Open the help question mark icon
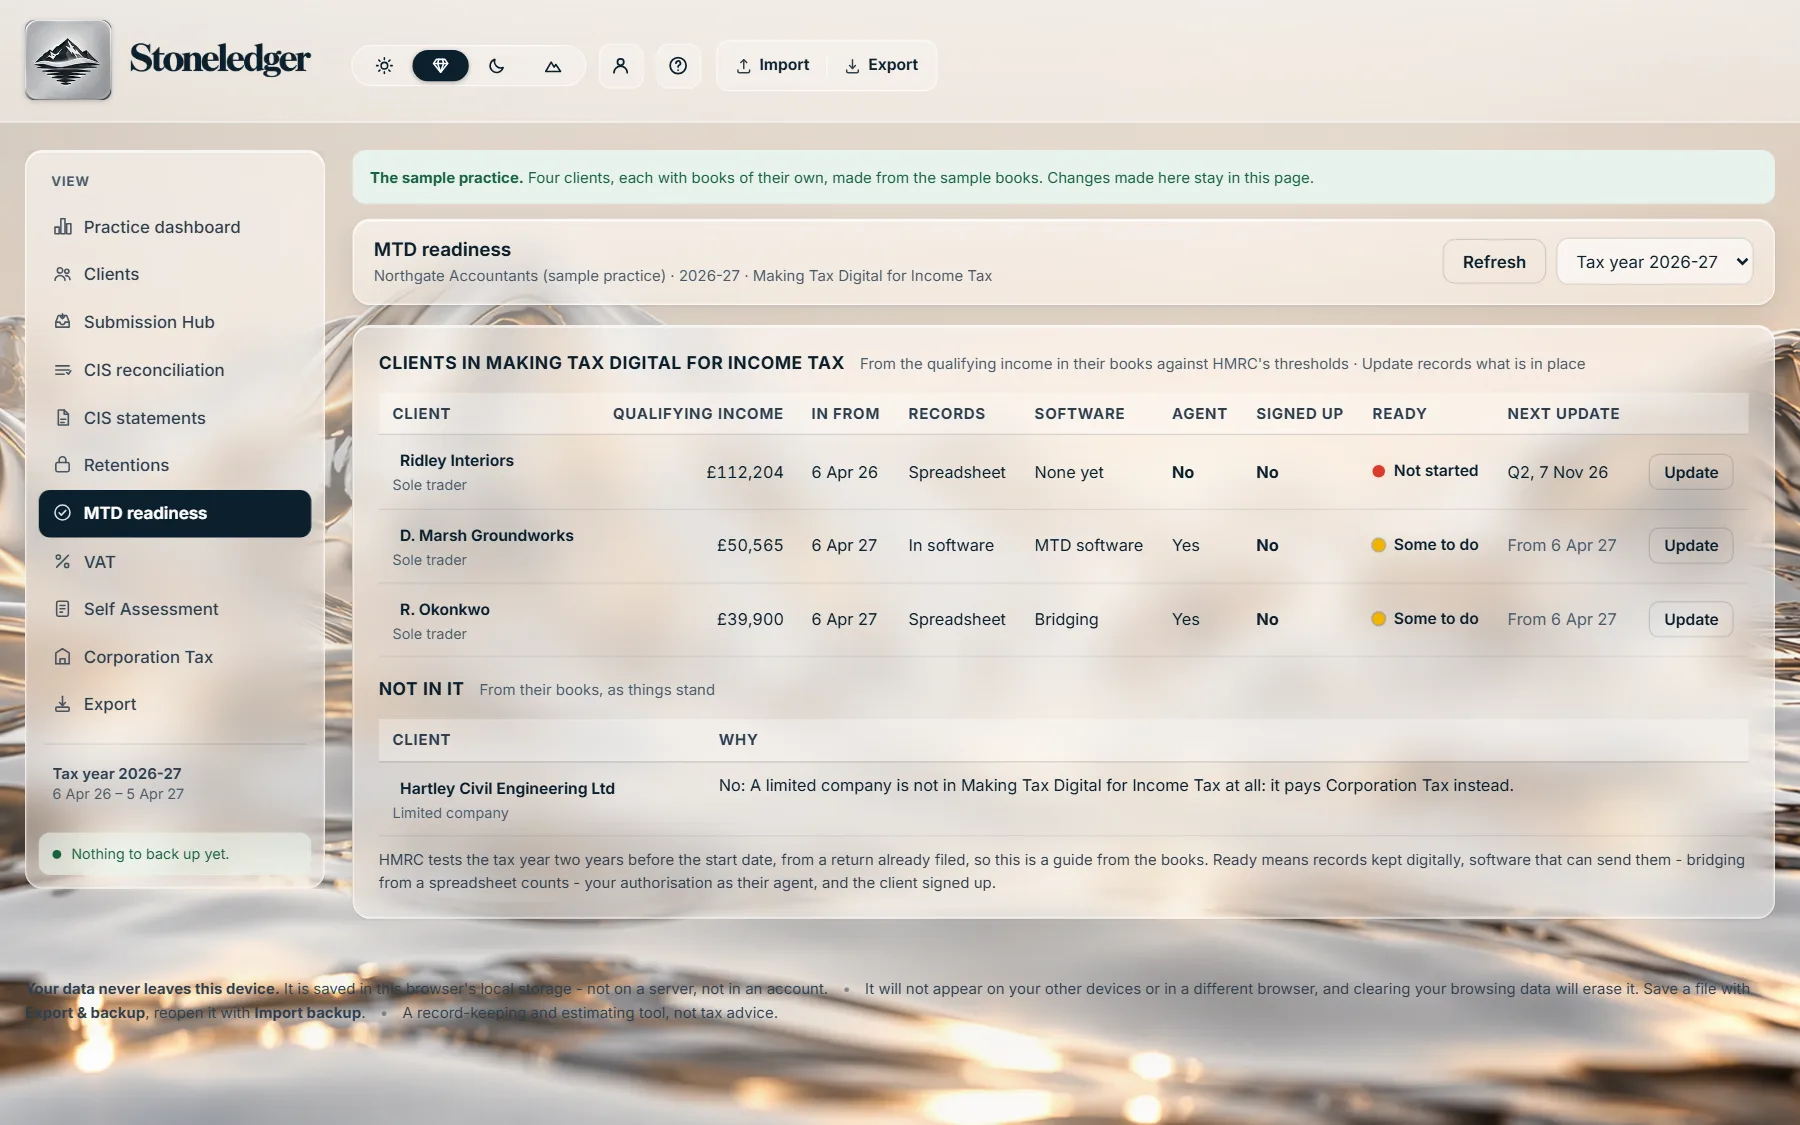1800x1125 pixels. pyautogui.click(x=678, y=66)
